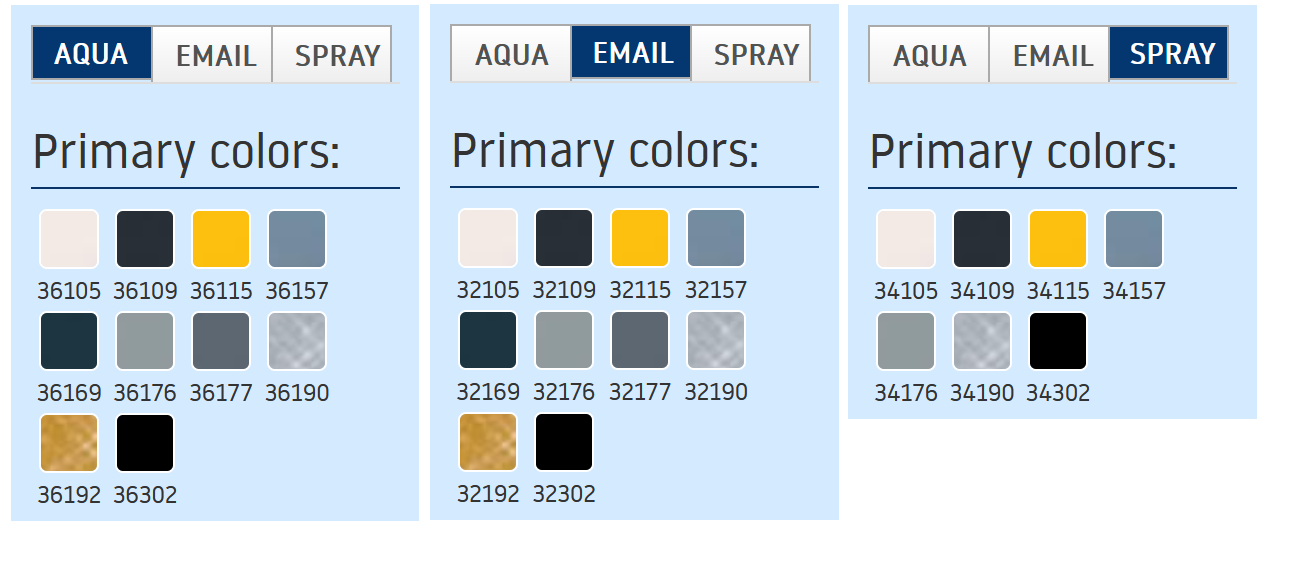The image size is (1290, 564).
Task: Select dark teal swatch 36169
Action: pyautogui.click(x=69, y=341)
